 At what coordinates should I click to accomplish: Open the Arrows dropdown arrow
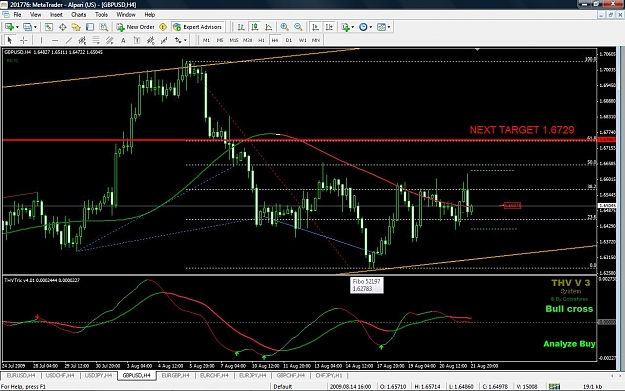click(x=185, y=40)
